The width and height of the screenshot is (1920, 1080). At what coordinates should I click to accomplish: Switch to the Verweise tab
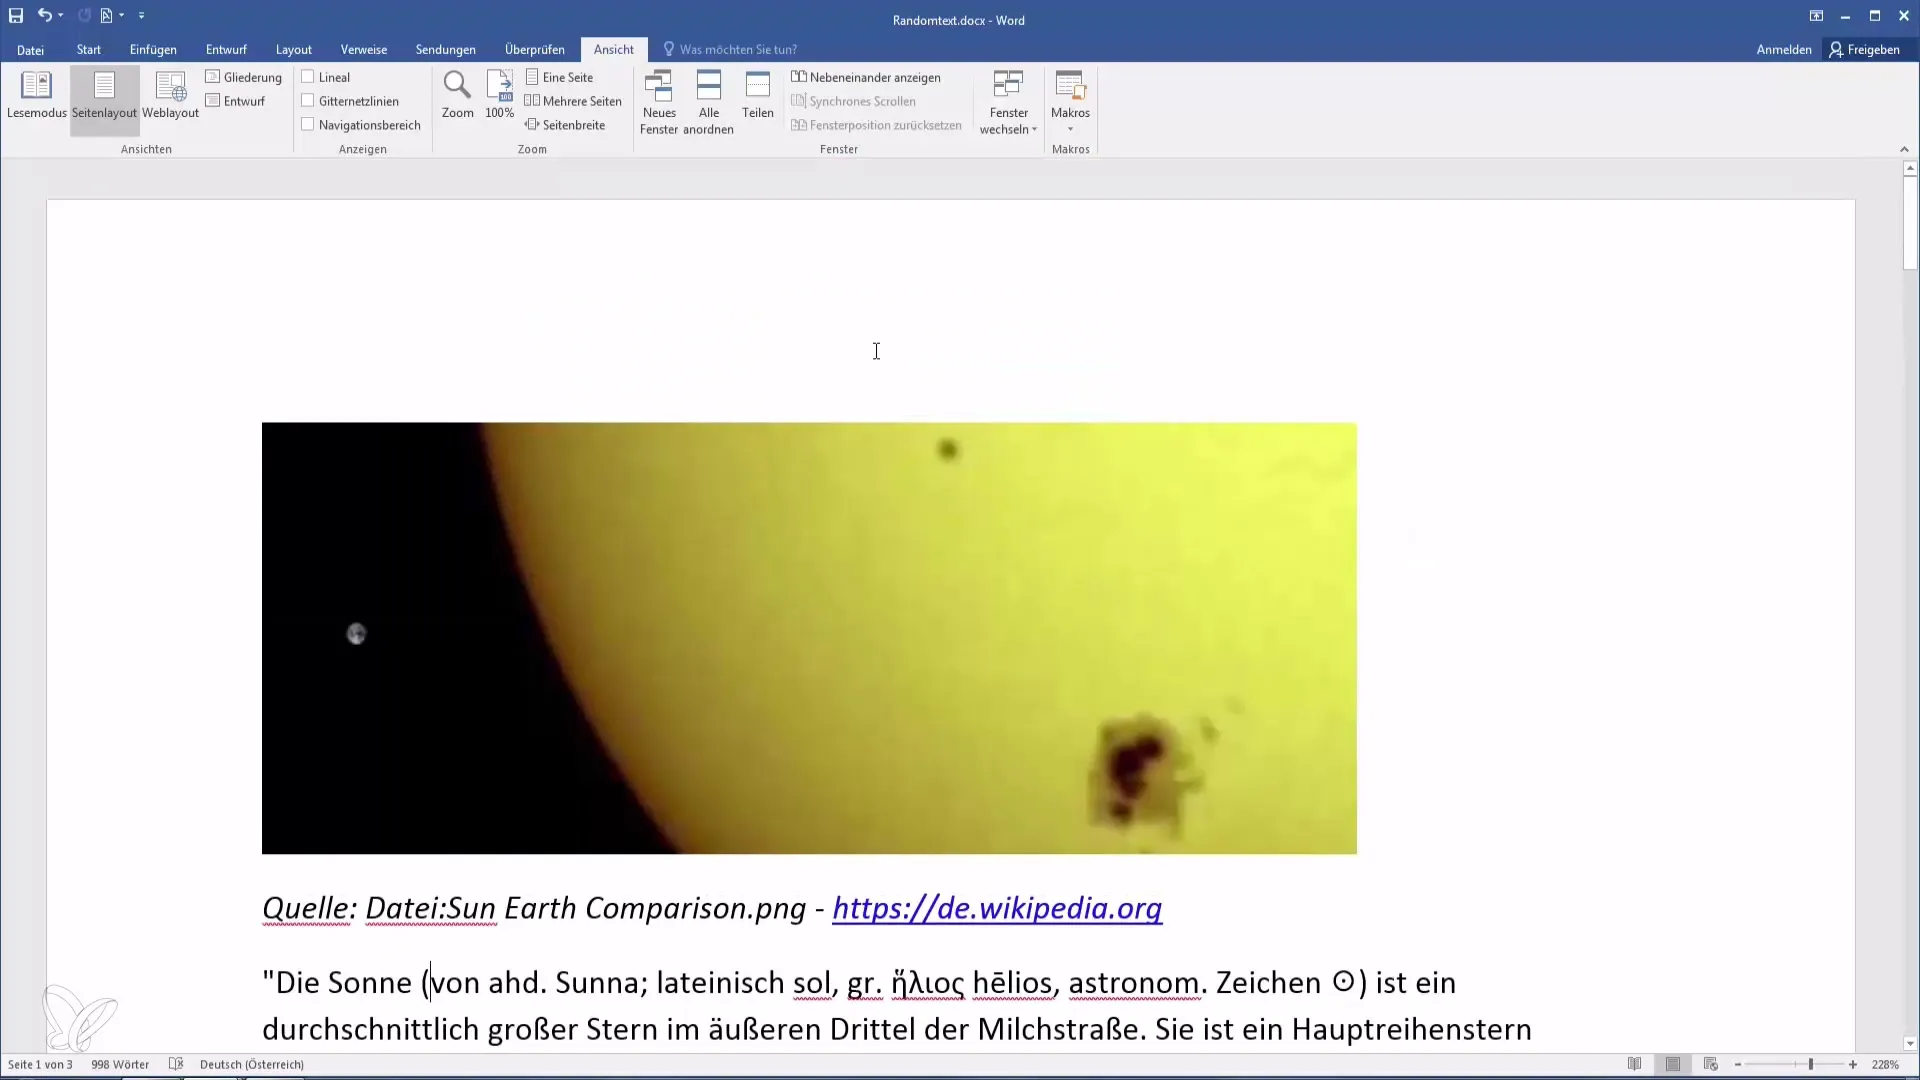coord(364,49)
